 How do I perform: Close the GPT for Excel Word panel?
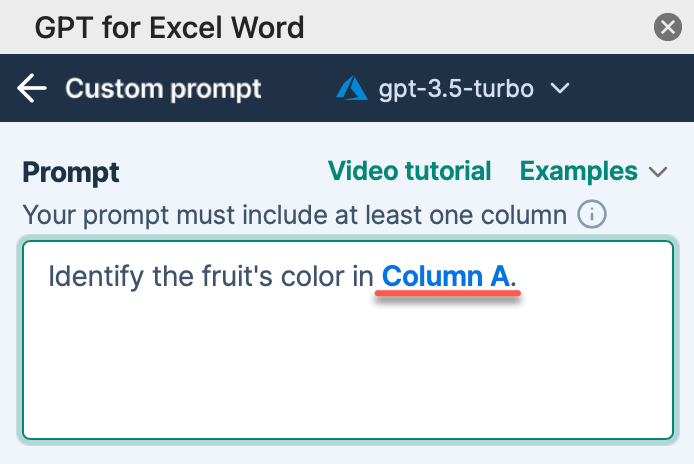click(x=667, y=27)
